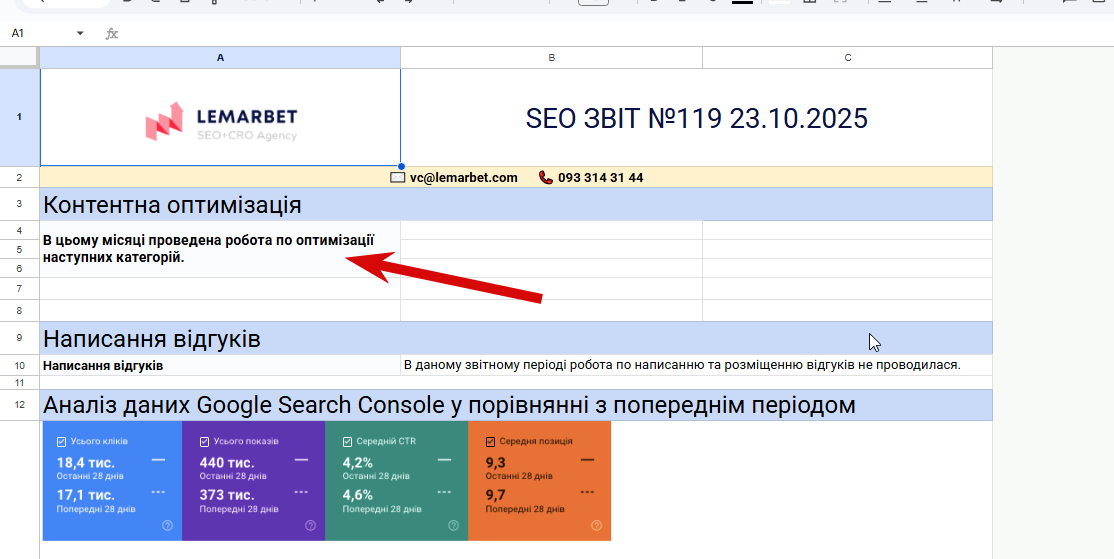
Task: Select the bold Написання відгуків cell in row 10
Action: pyautogui.click(x=220, y=365)
